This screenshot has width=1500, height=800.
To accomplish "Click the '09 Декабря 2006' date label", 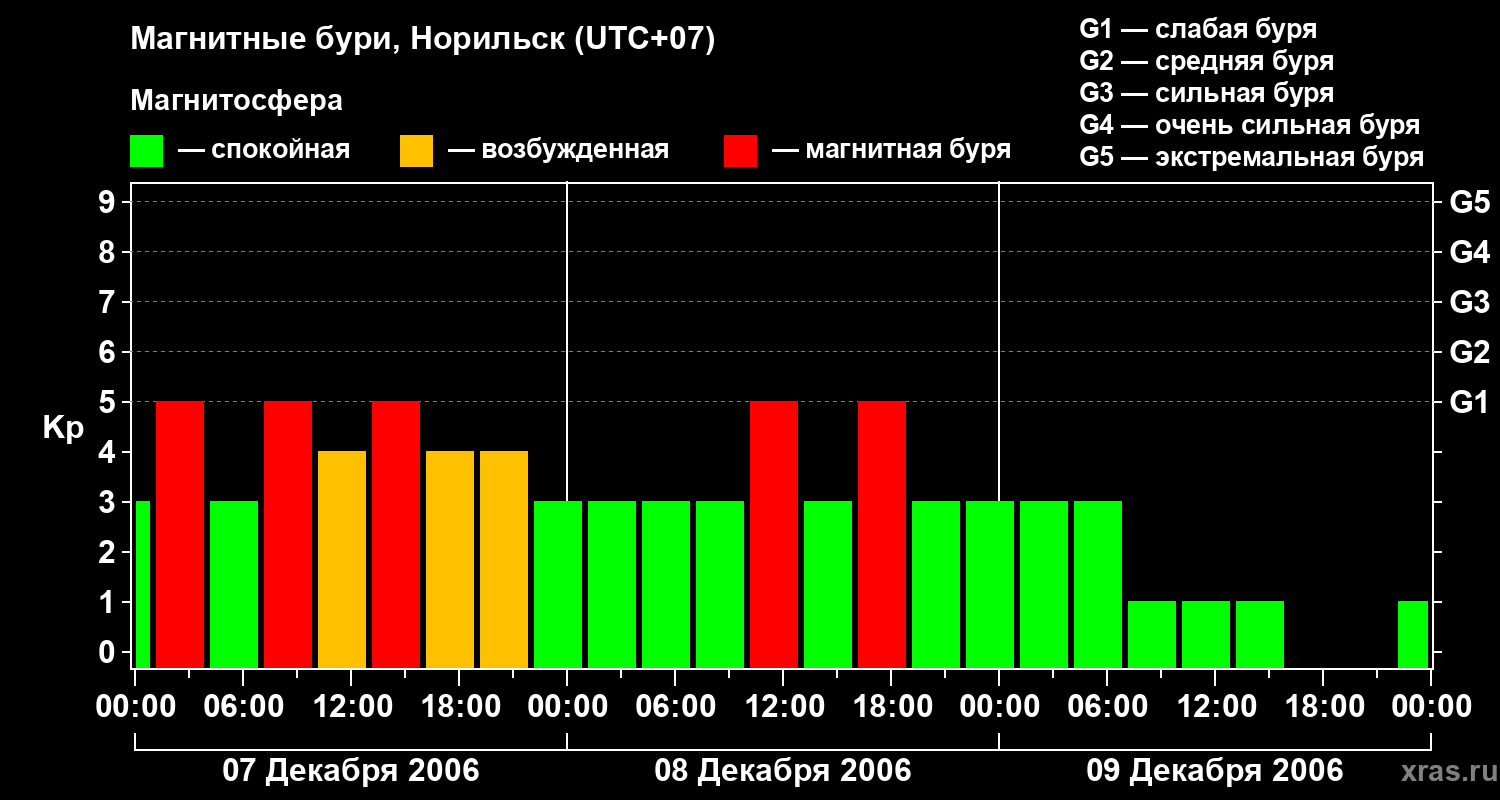I will pyautogui.click(x=1215, y=771).
